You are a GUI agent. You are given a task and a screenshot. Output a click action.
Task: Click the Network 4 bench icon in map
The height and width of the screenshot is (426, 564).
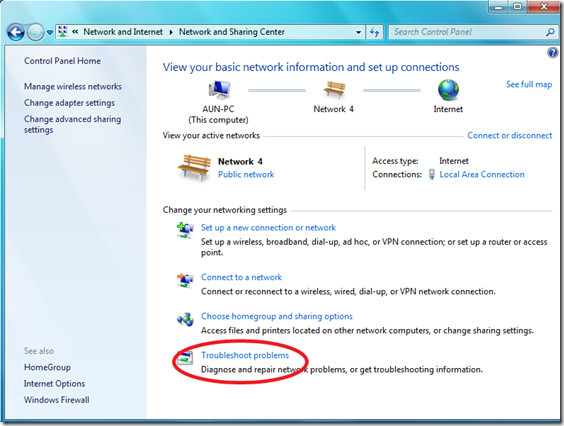click(x=334, y=89)
